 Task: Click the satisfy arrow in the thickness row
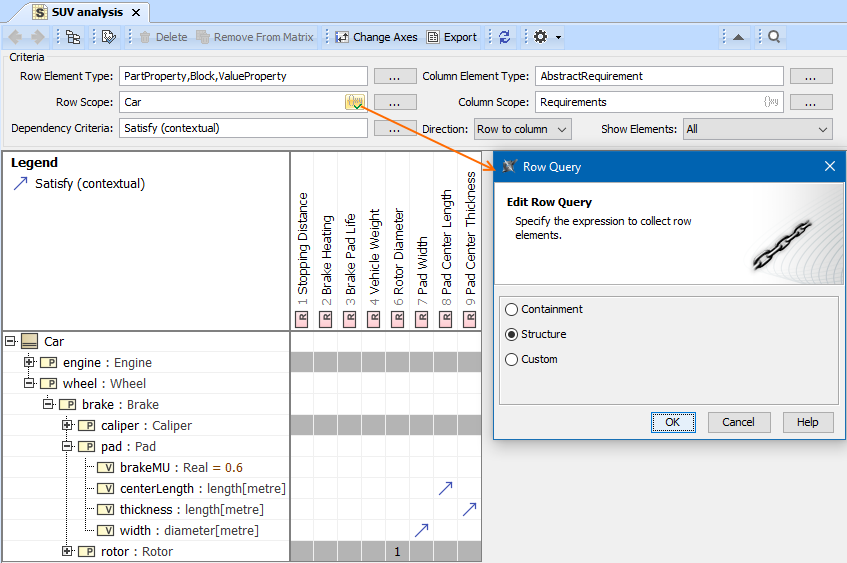point(469,509)
